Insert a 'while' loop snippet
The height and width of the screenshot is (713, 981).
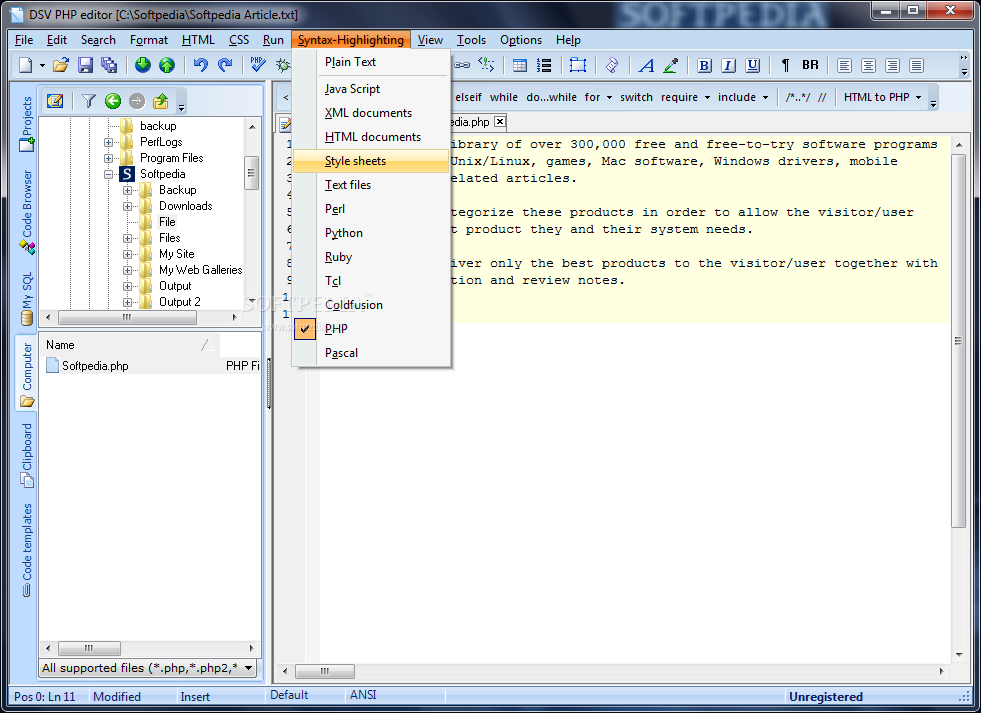(x=504, y=98)
